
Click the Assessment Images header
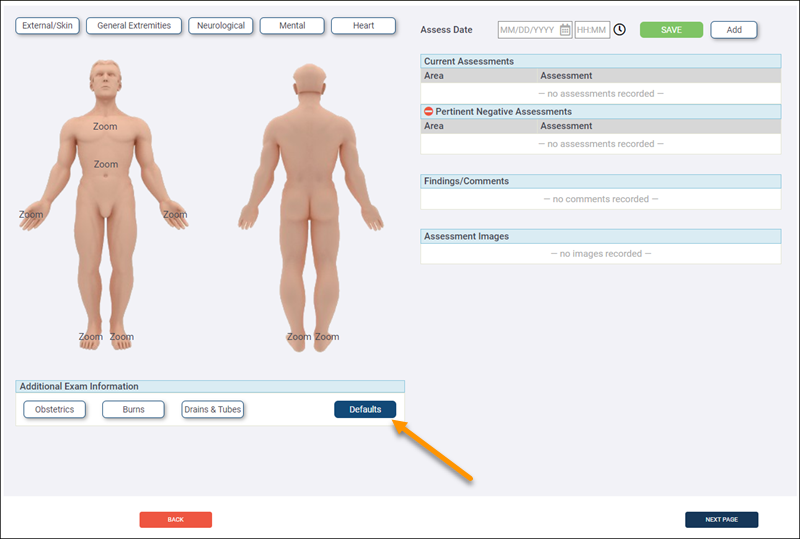pos(601,236)
